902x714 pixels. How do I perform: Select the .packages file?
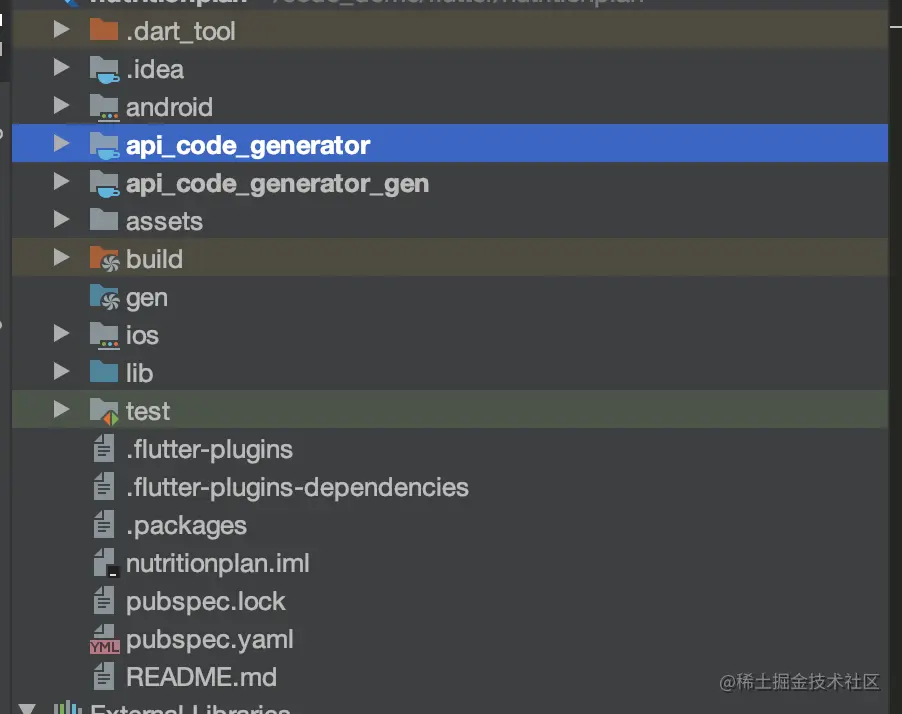coord(186,526)
